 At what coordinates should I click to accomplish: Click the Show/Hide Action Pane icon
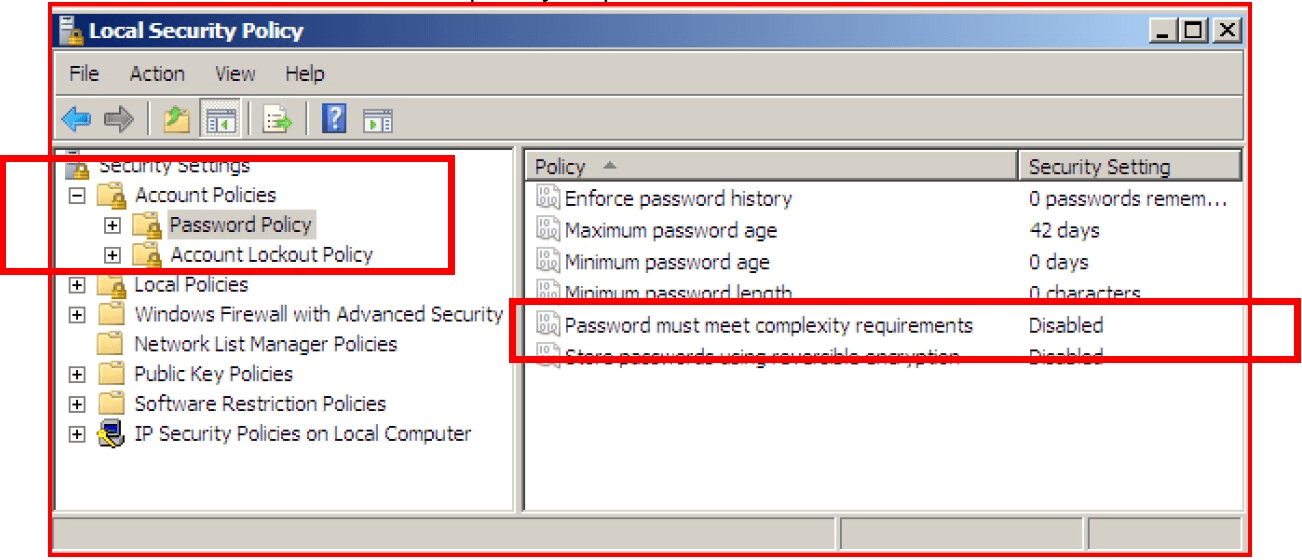[x=378, y=121]
